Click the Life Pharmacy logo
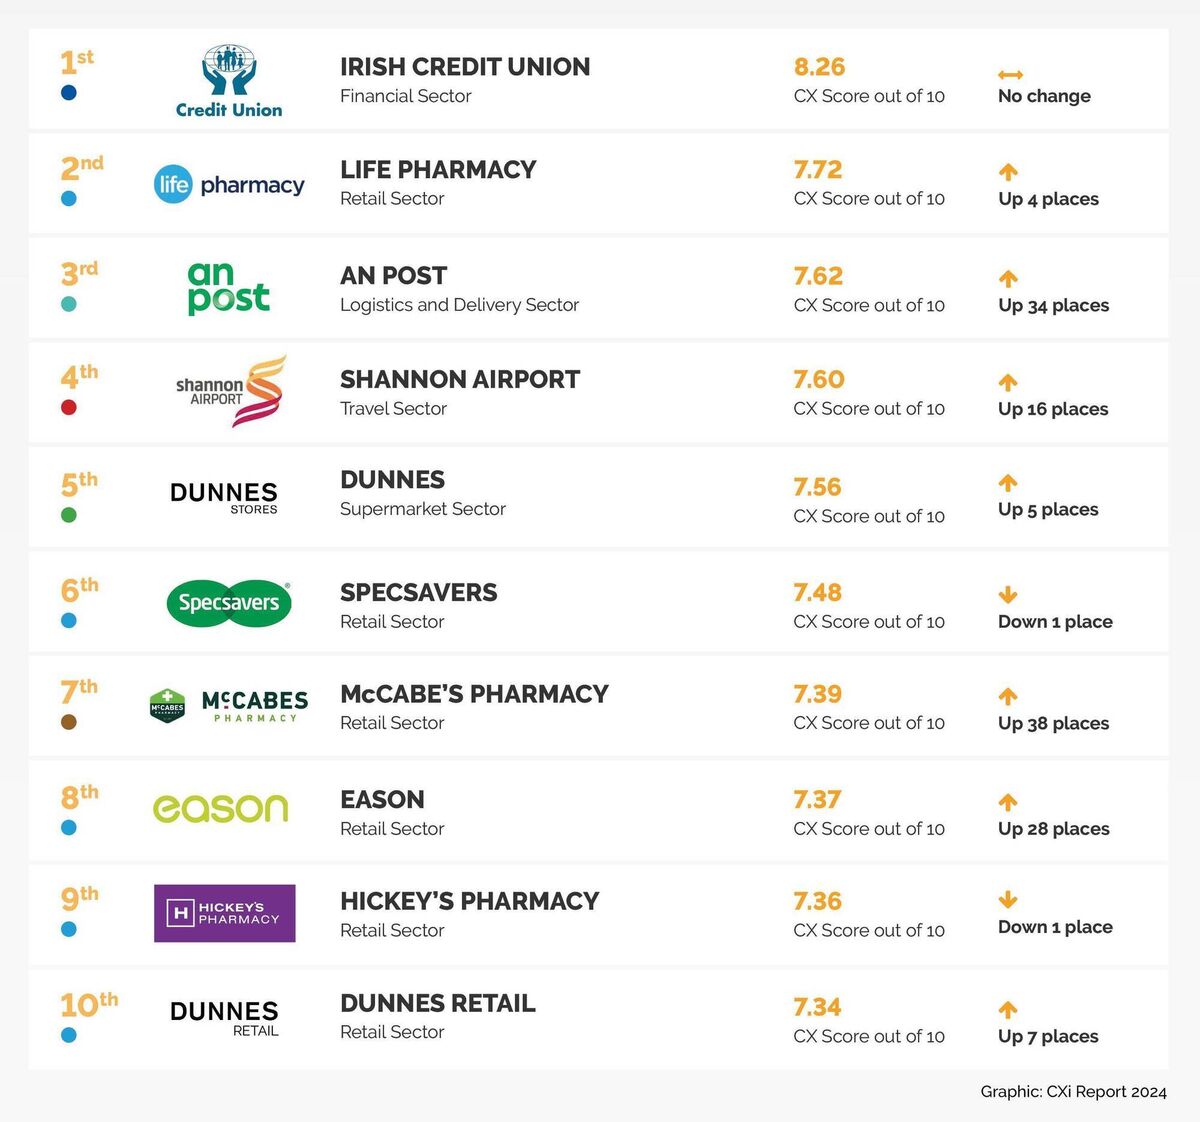Viewport: 1200px width, 1122px height. (x=229, y=185)
